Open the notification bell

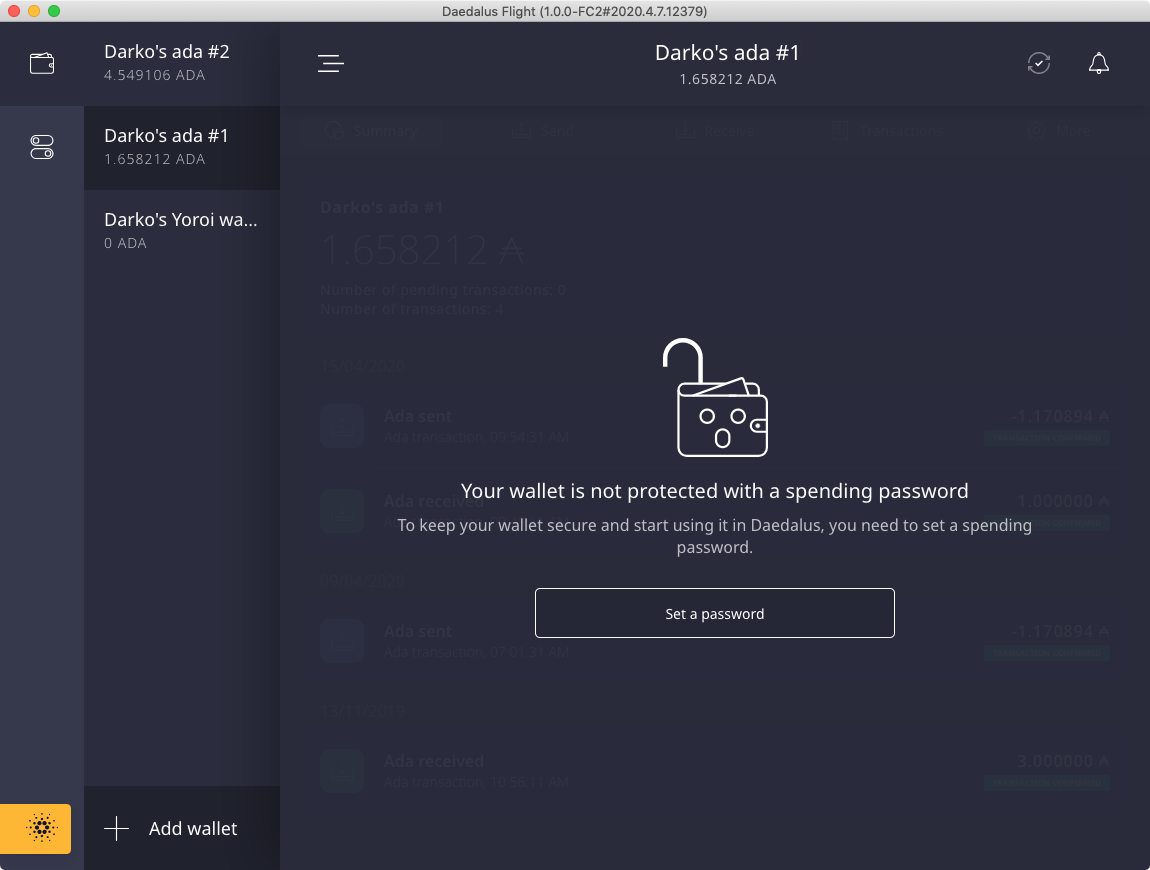pos(1098,64)
